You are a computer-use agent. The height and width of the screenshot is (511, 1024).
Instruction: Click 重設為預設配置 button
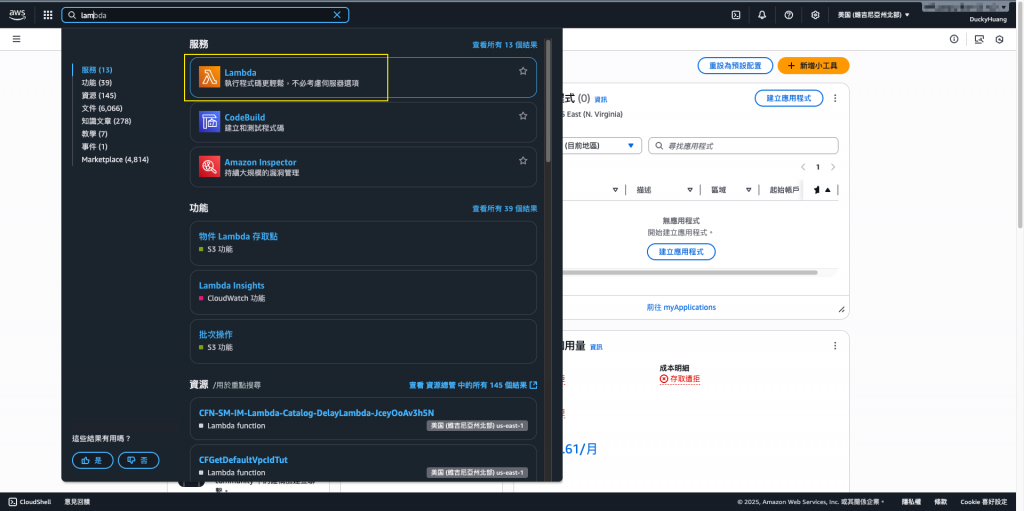[735, 66]
